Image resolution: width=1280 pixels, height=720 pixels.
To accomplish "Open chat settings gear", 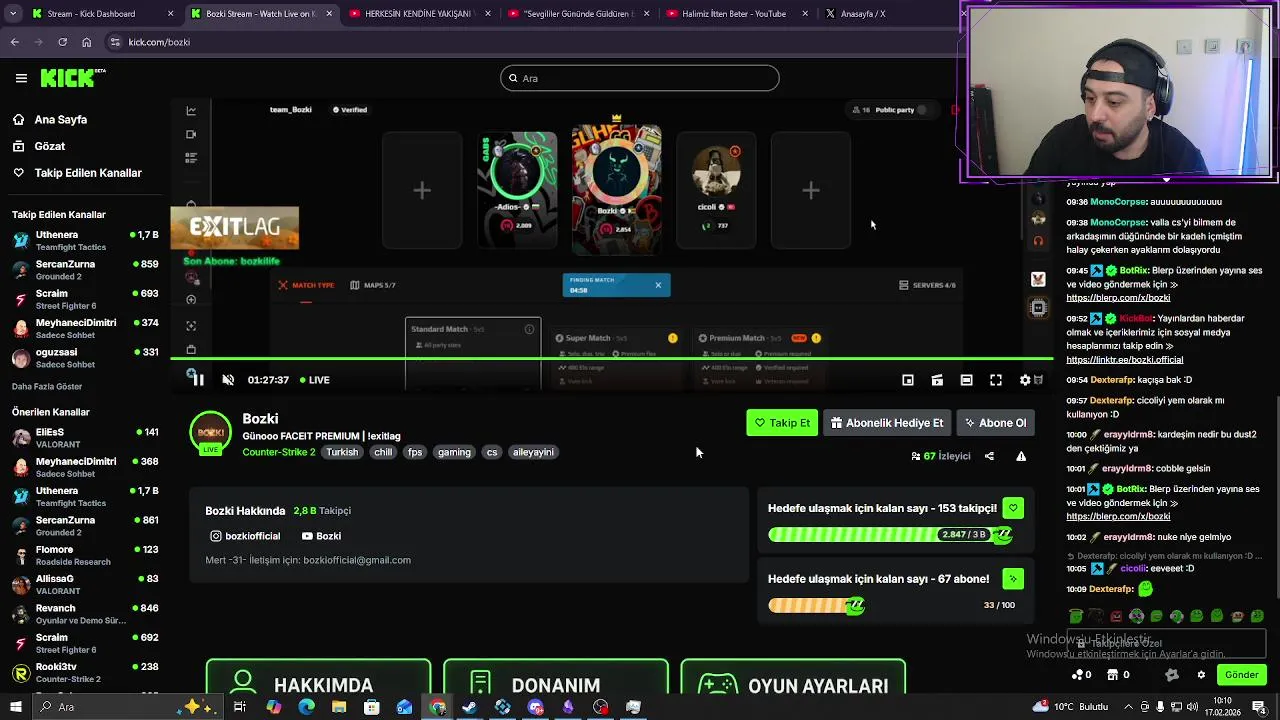I will [1201, 675].
